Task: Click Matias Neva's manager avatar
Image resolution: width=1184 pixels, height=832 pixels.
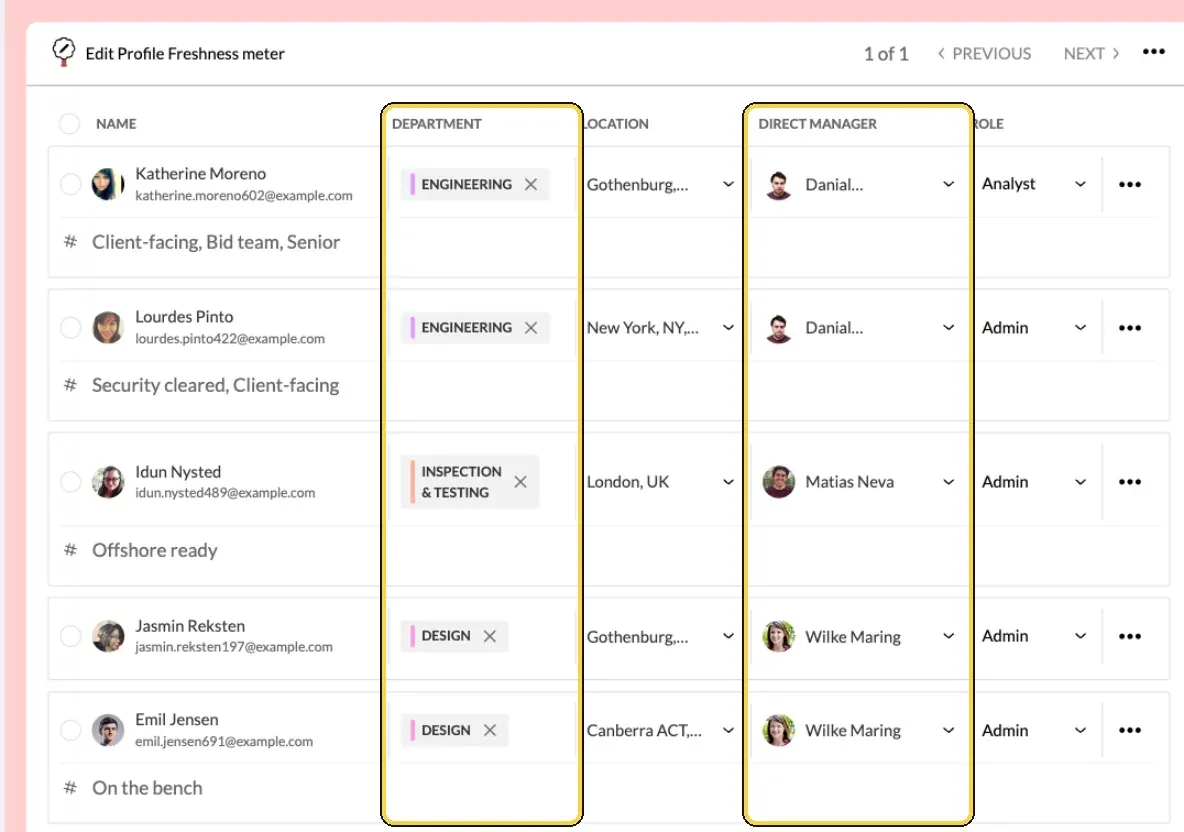Action: [x=779, y=482]
